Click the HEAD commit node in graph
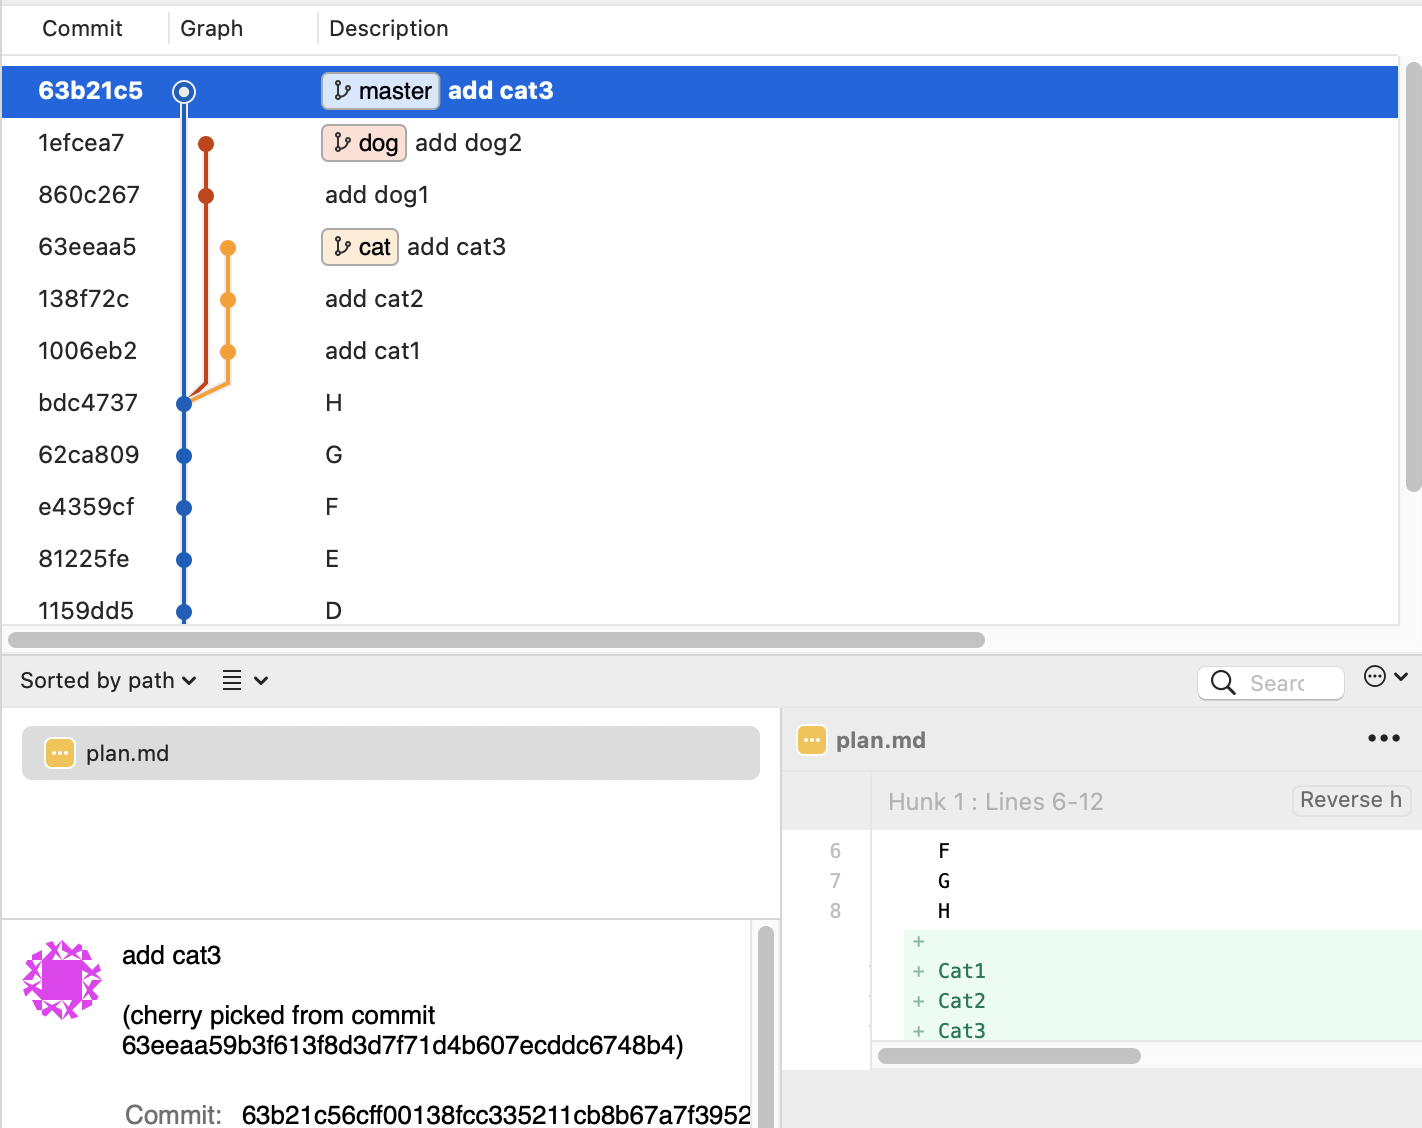 [x=184, y=92]
